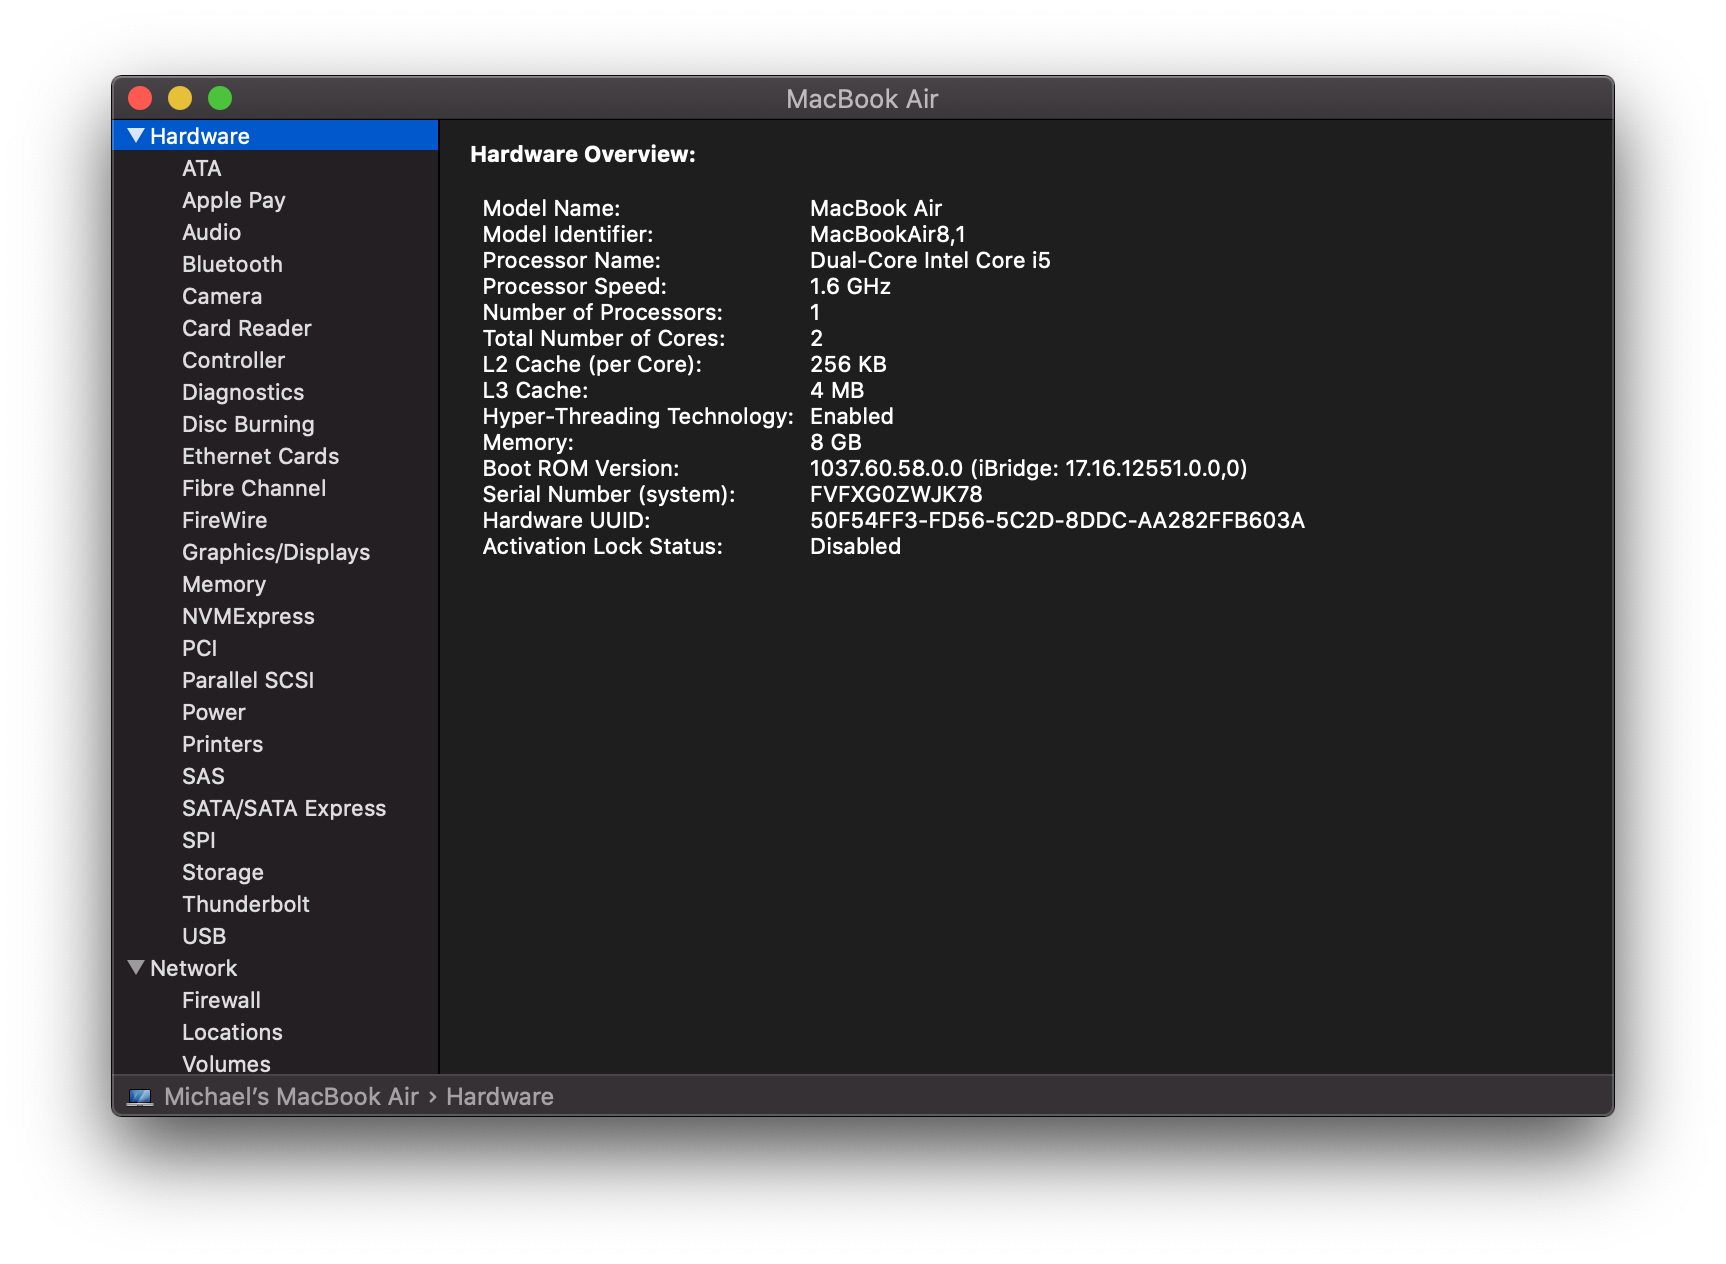Viewport: 1726px width, 1264px height.
Task: Collapse the Hardware disclosure triangle
Action: pos(136,136)
